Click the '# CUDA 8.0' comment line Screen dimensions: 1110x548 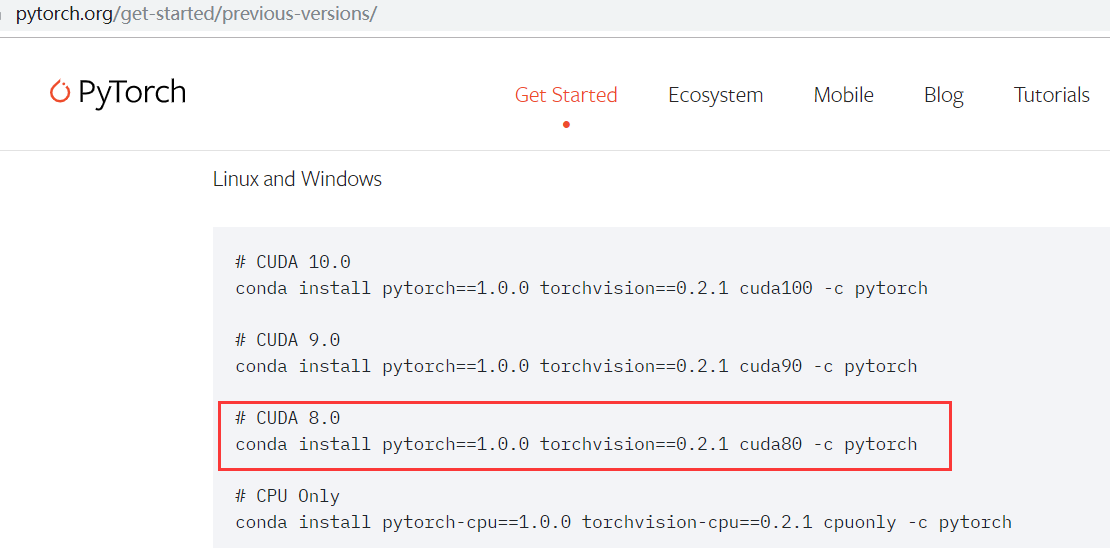click(x=287, y=418)
